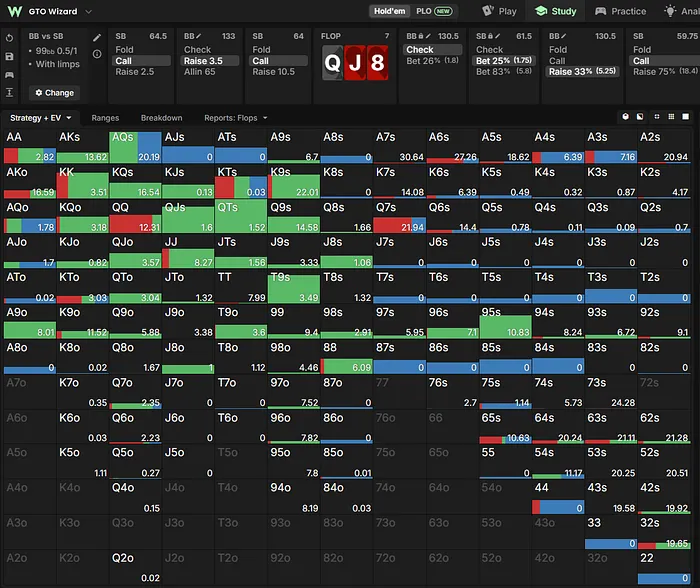Click the 32s hand cell
Viewport: 700px width, 588px height.
click(x=663, y=533)
